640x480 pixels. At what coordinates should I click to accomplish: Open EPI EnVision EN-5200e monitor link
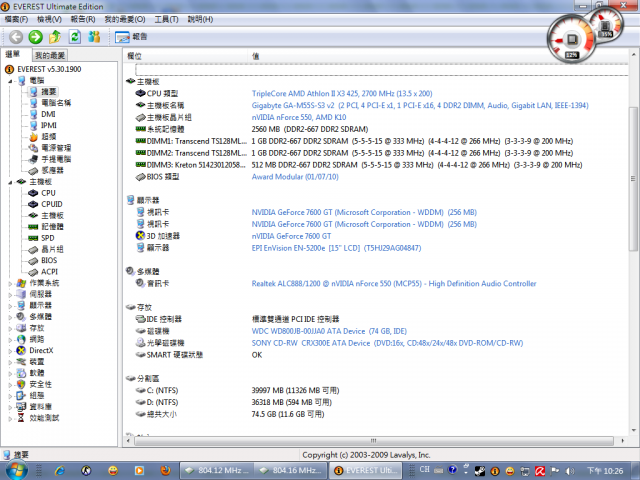[336, 248]
